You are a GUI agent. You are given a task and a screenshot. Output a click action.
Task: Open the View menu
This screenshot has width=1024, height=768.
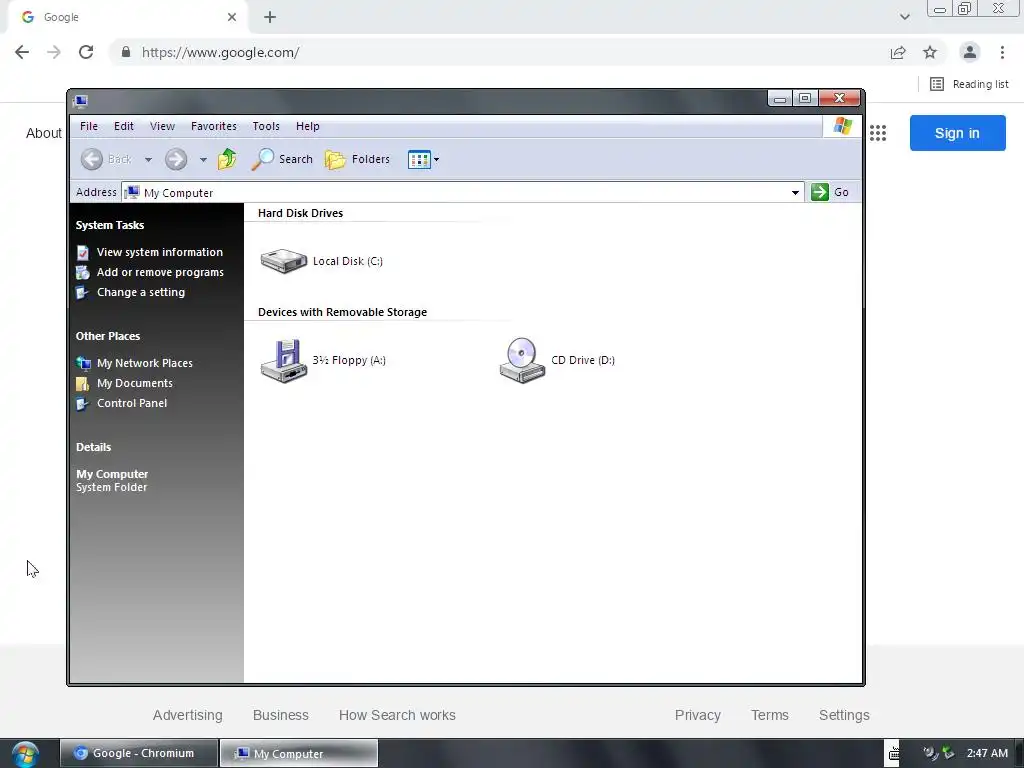[162, 126]
